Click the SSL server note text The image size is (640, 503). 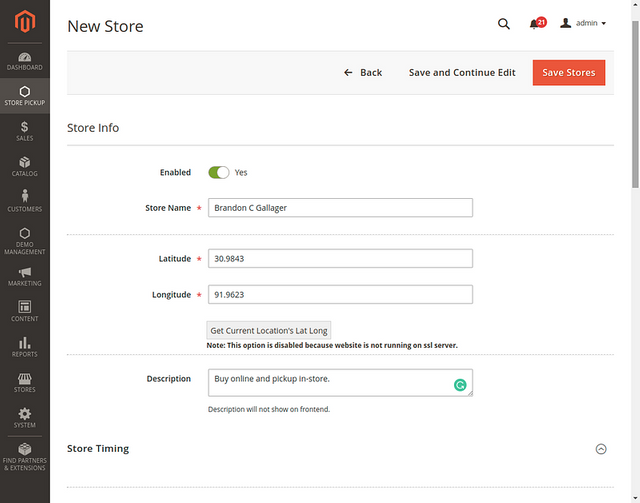click(332, 345)
